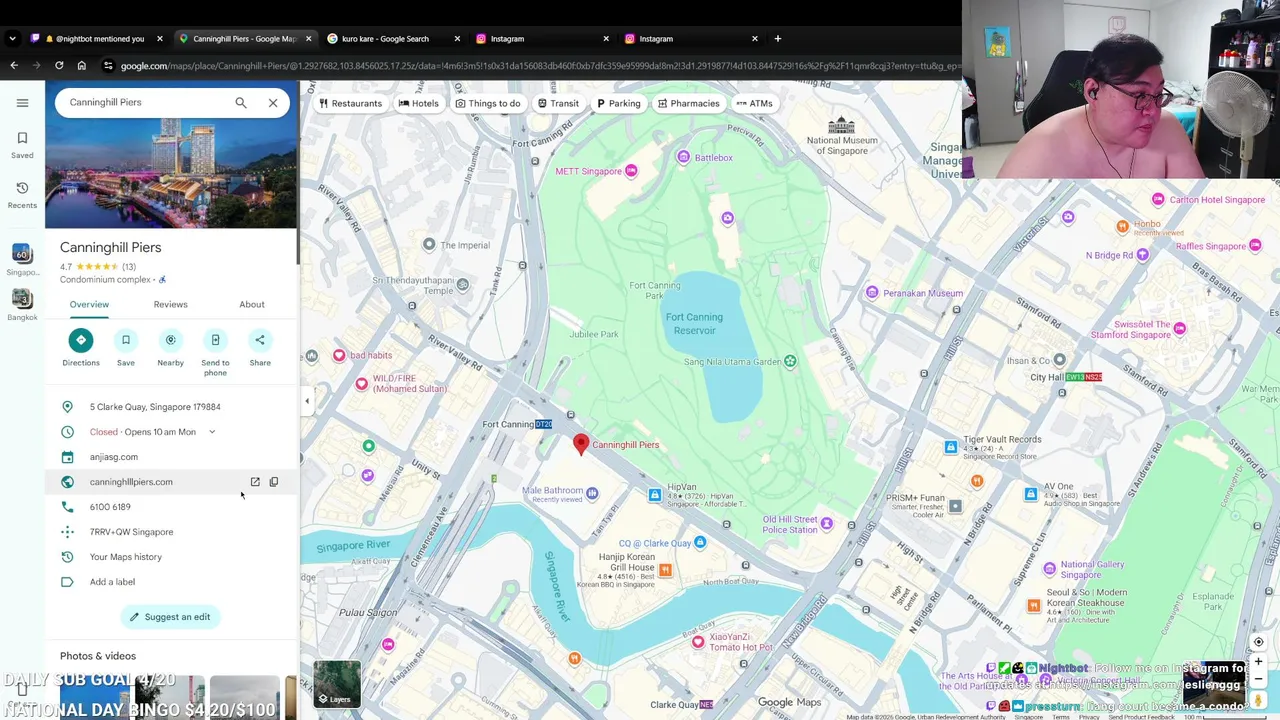This screenshot has height=720, width=1280.
Task: Open website icon next to canninghillpiers.com
Action: click(x=255, y=482)
